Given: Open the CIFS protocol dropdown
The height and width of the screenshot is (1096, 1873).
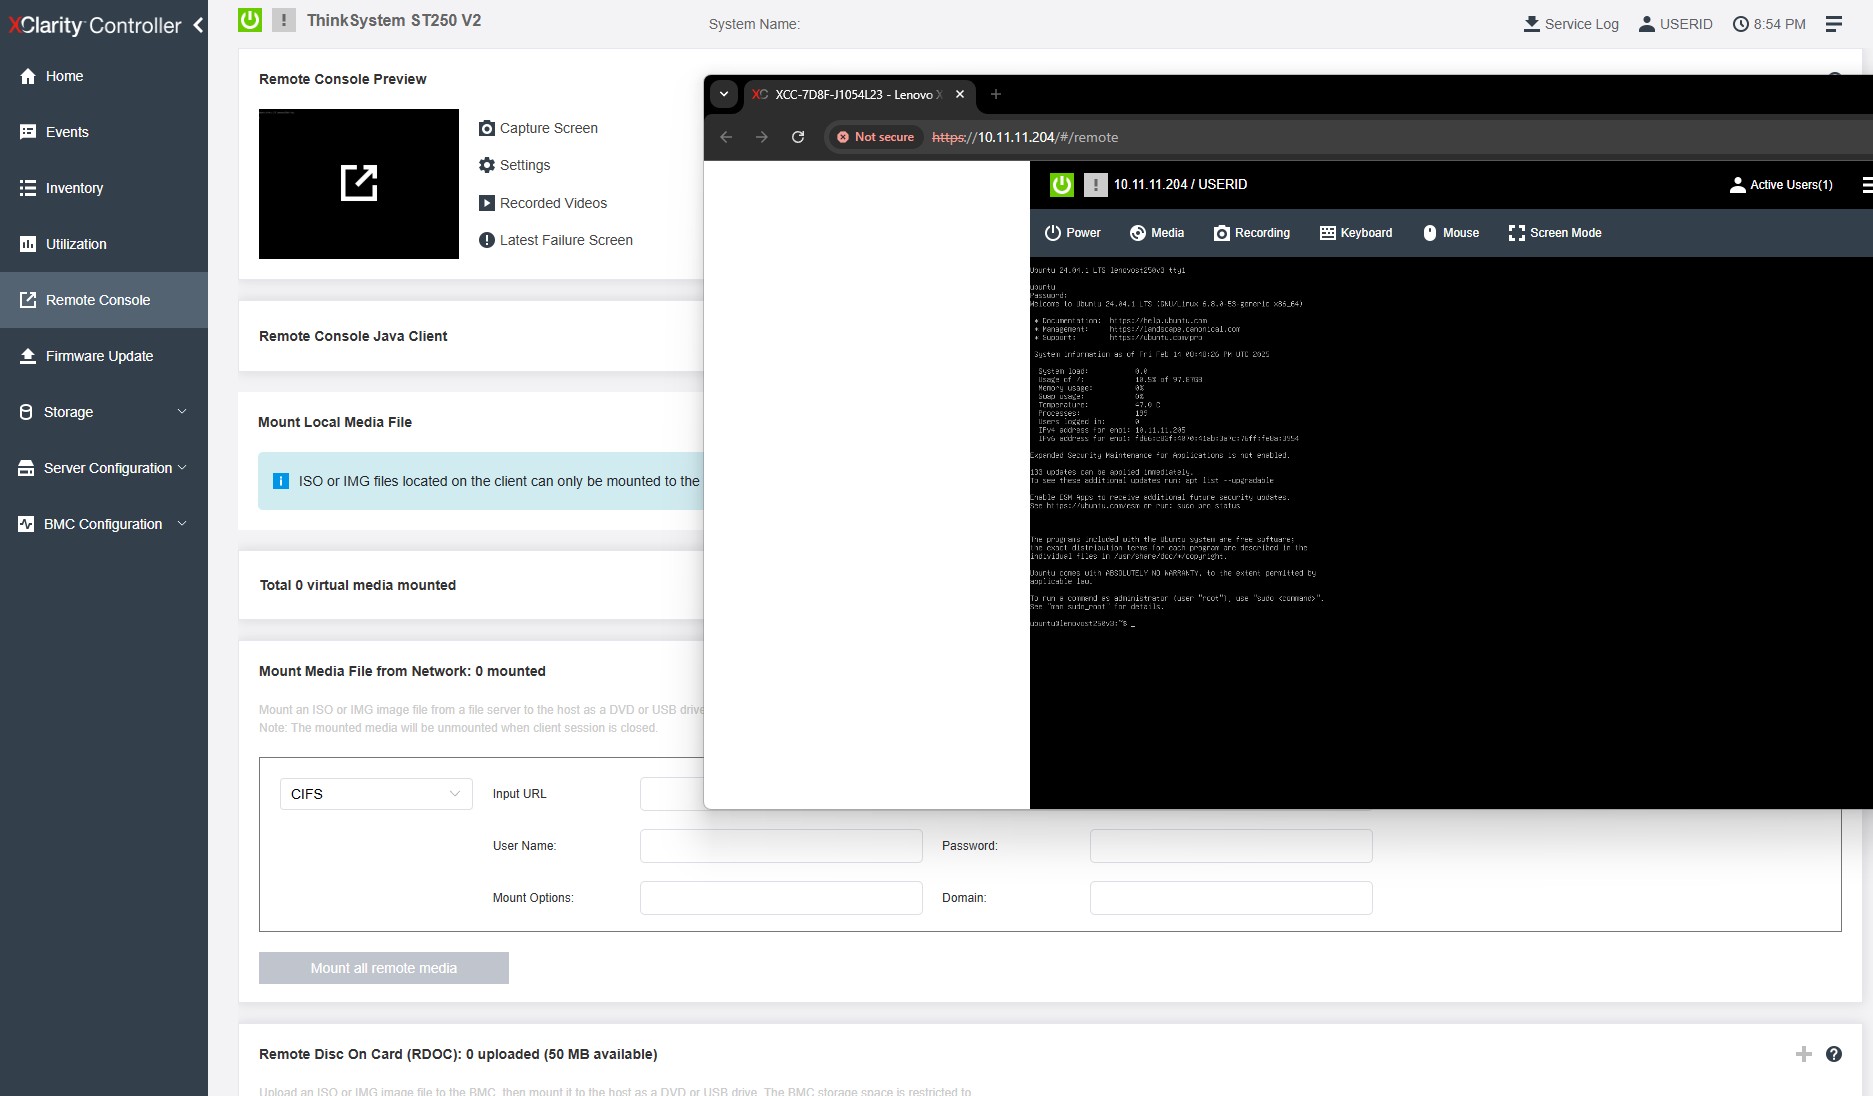Looking at the screenshot, I should pyautogui.click(x=375, y=794).
